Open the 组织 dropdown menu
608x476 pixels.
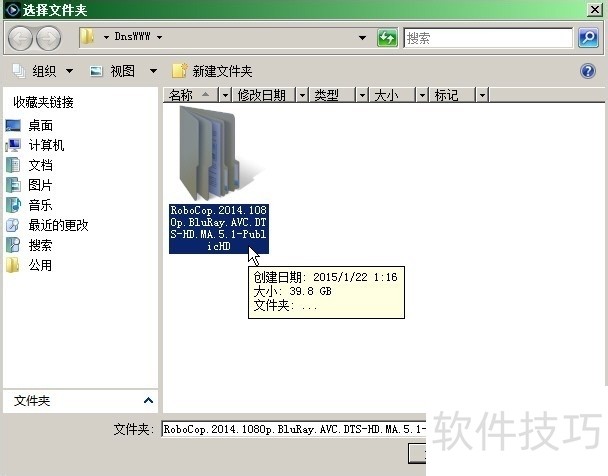coord(69,71)
